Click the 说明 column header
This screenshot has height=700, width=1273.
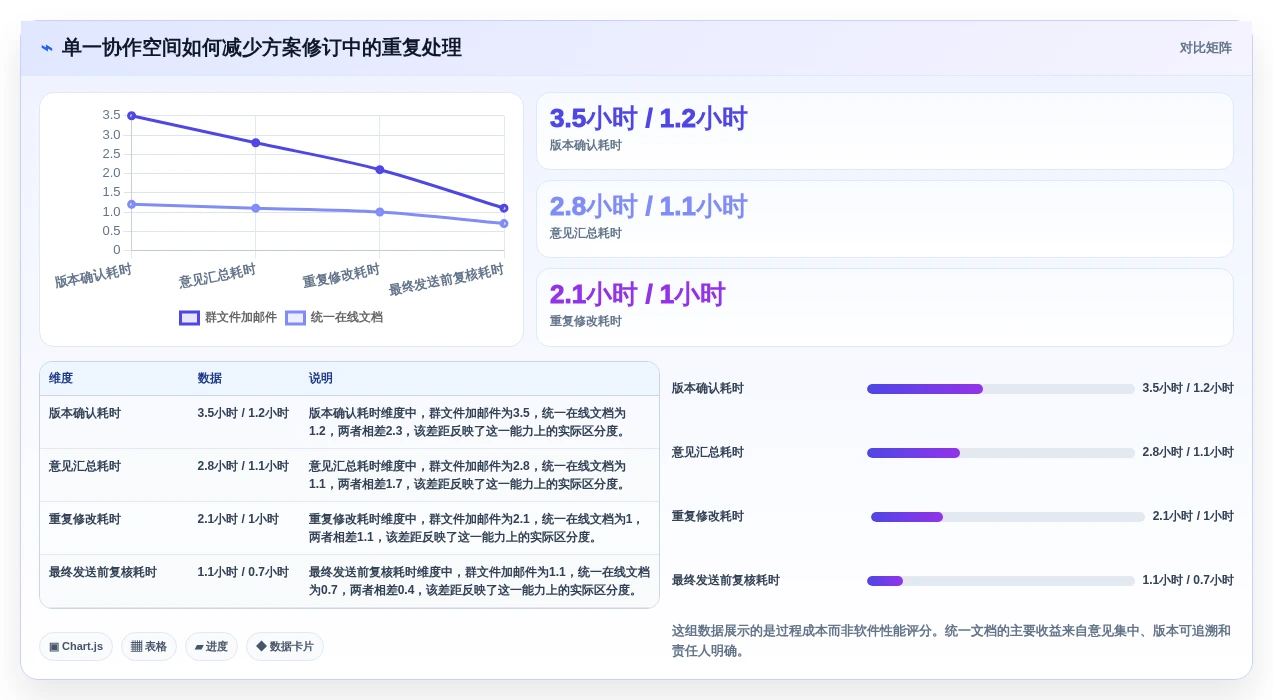[x=320, y=379]
